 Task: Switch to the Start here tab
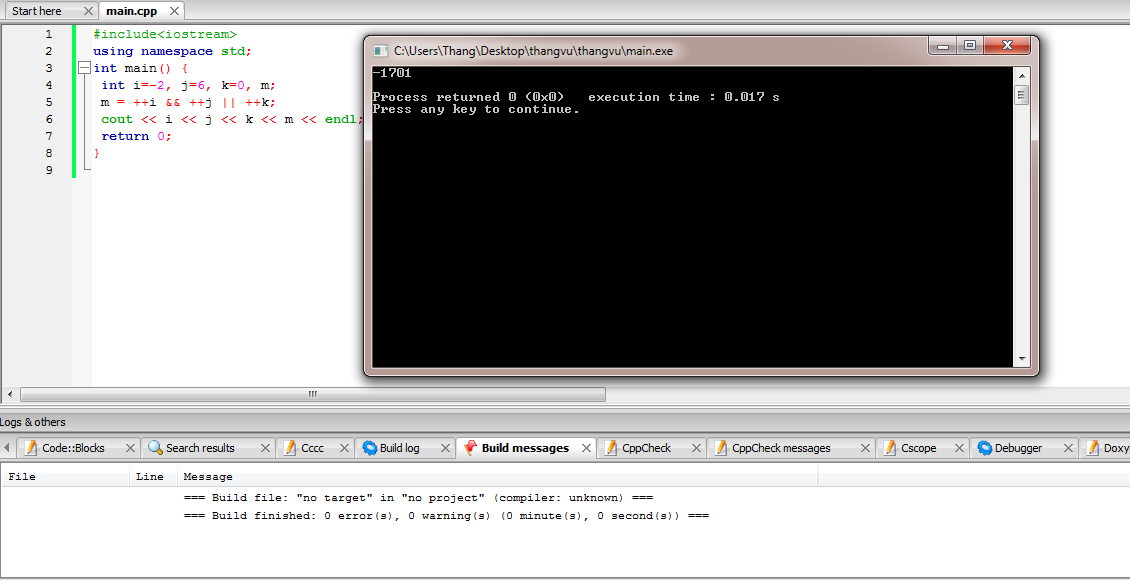(37, 11)
